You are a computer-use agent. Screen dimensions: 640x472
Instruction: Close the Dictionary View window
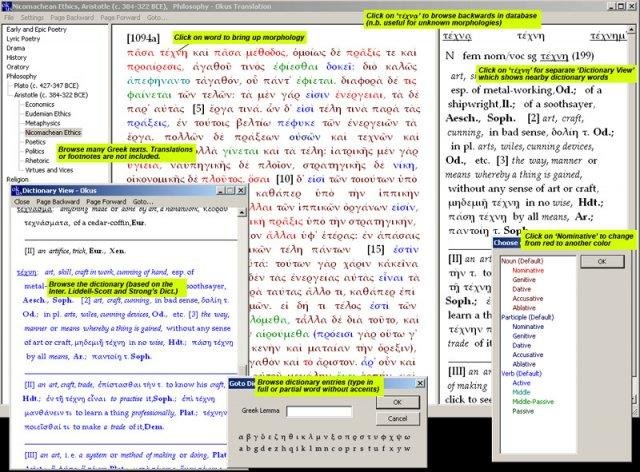[x=239, y=189]
